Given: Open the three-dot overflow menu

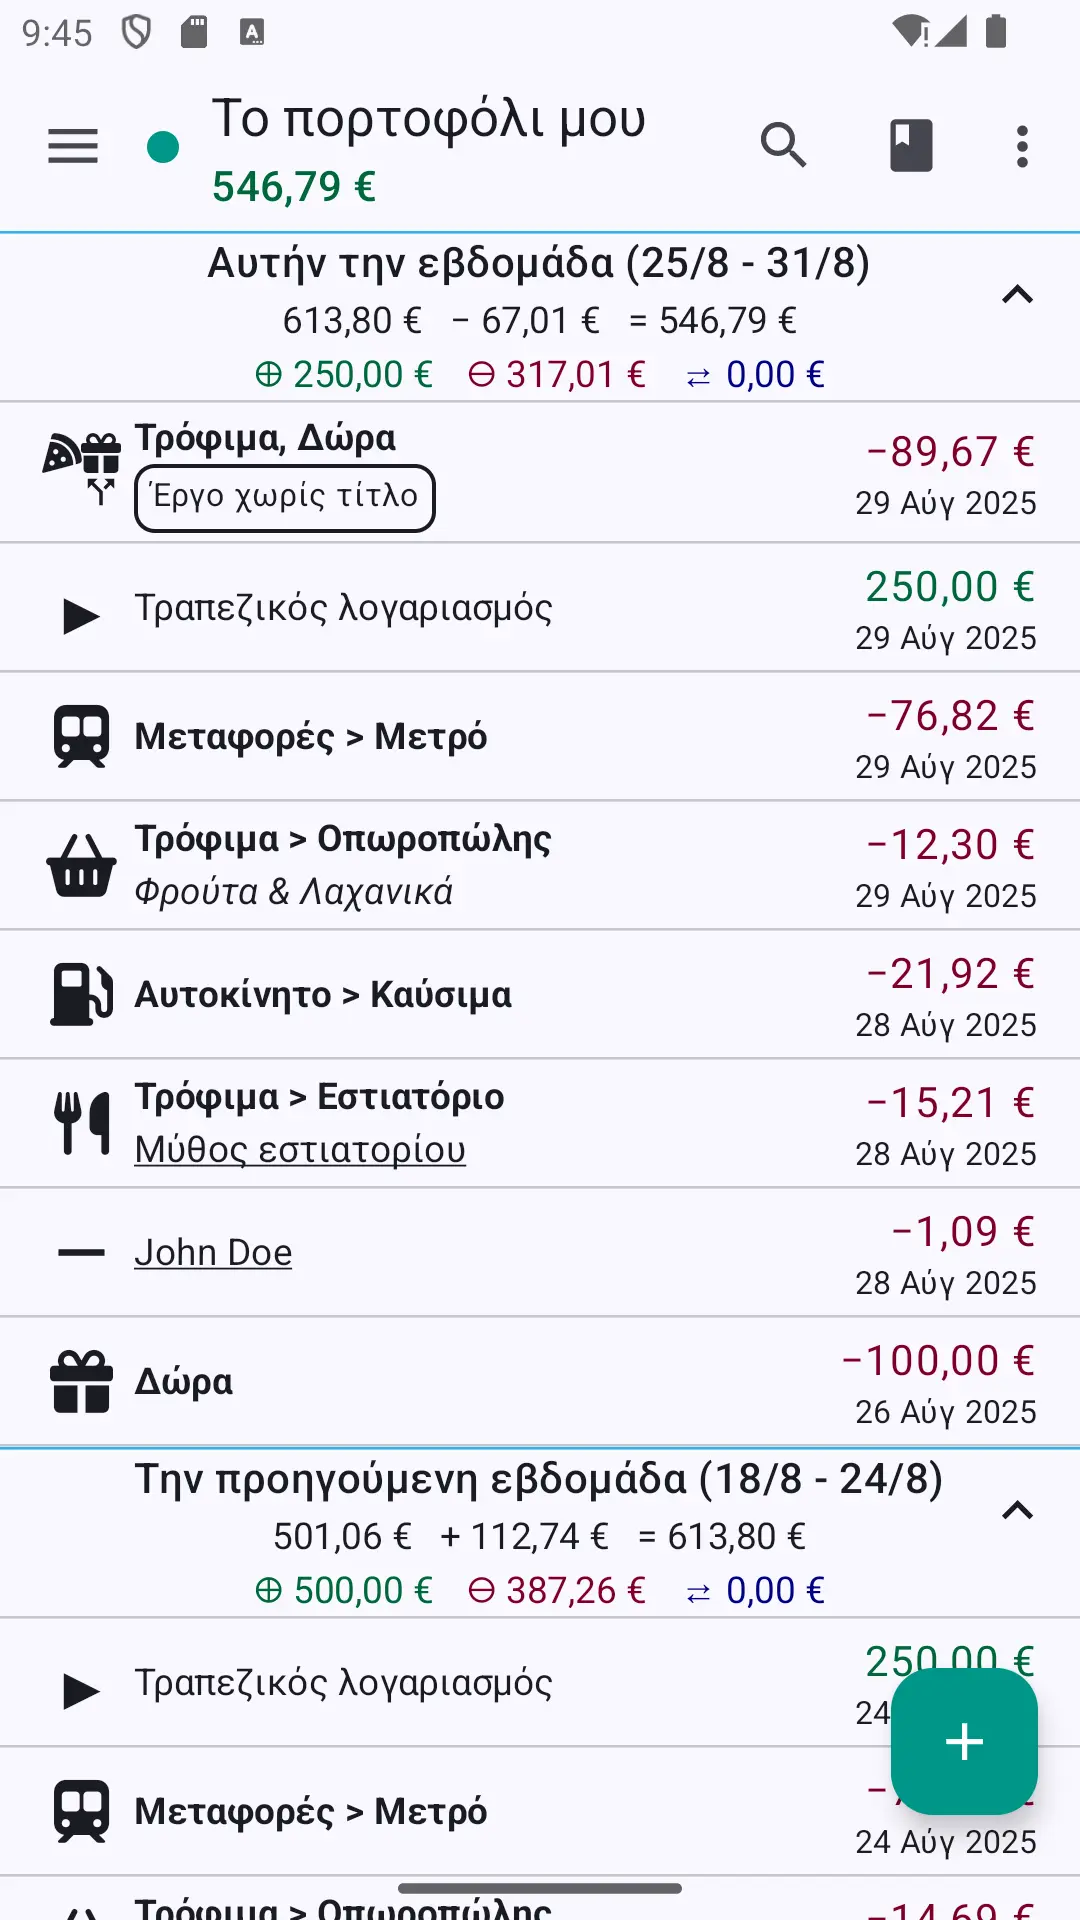Looking at the screenshot, I should tap(1021, 146).
